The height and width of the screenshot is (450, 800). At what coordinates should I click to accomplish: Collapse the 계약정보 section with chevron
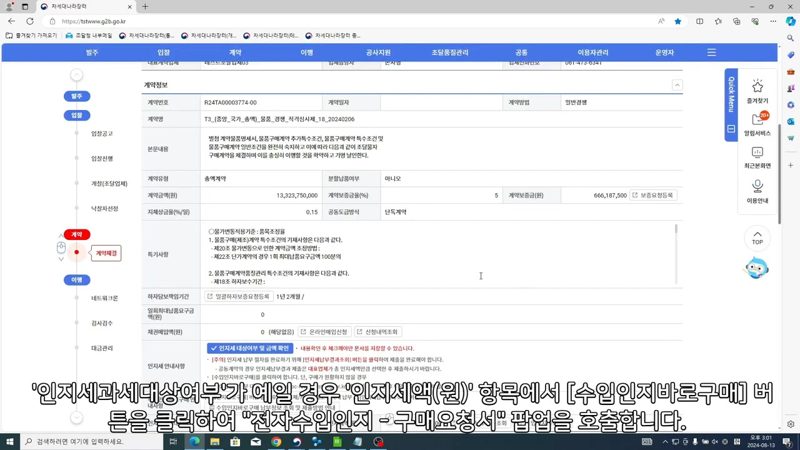click(677, 85)
